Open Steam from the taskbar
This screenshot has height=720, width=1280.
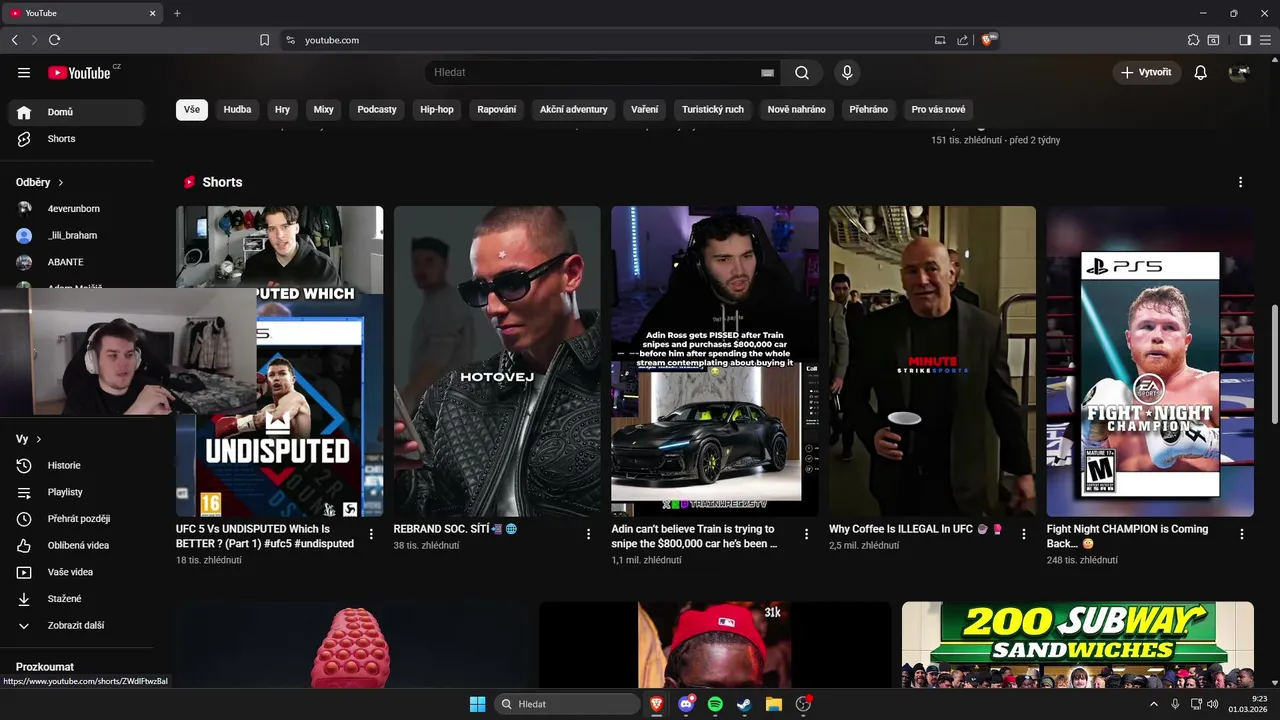pyautogui.click(x=744, y=704)
